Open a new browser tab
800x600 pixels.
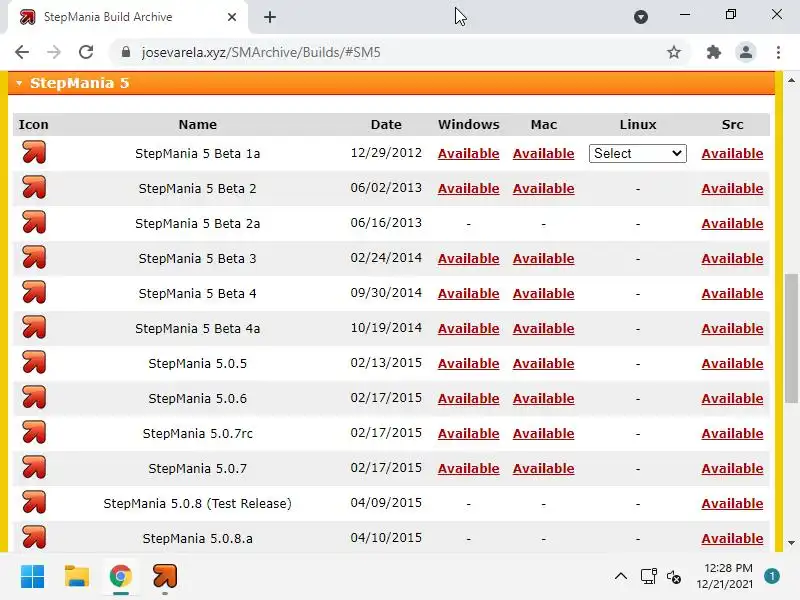270,17
